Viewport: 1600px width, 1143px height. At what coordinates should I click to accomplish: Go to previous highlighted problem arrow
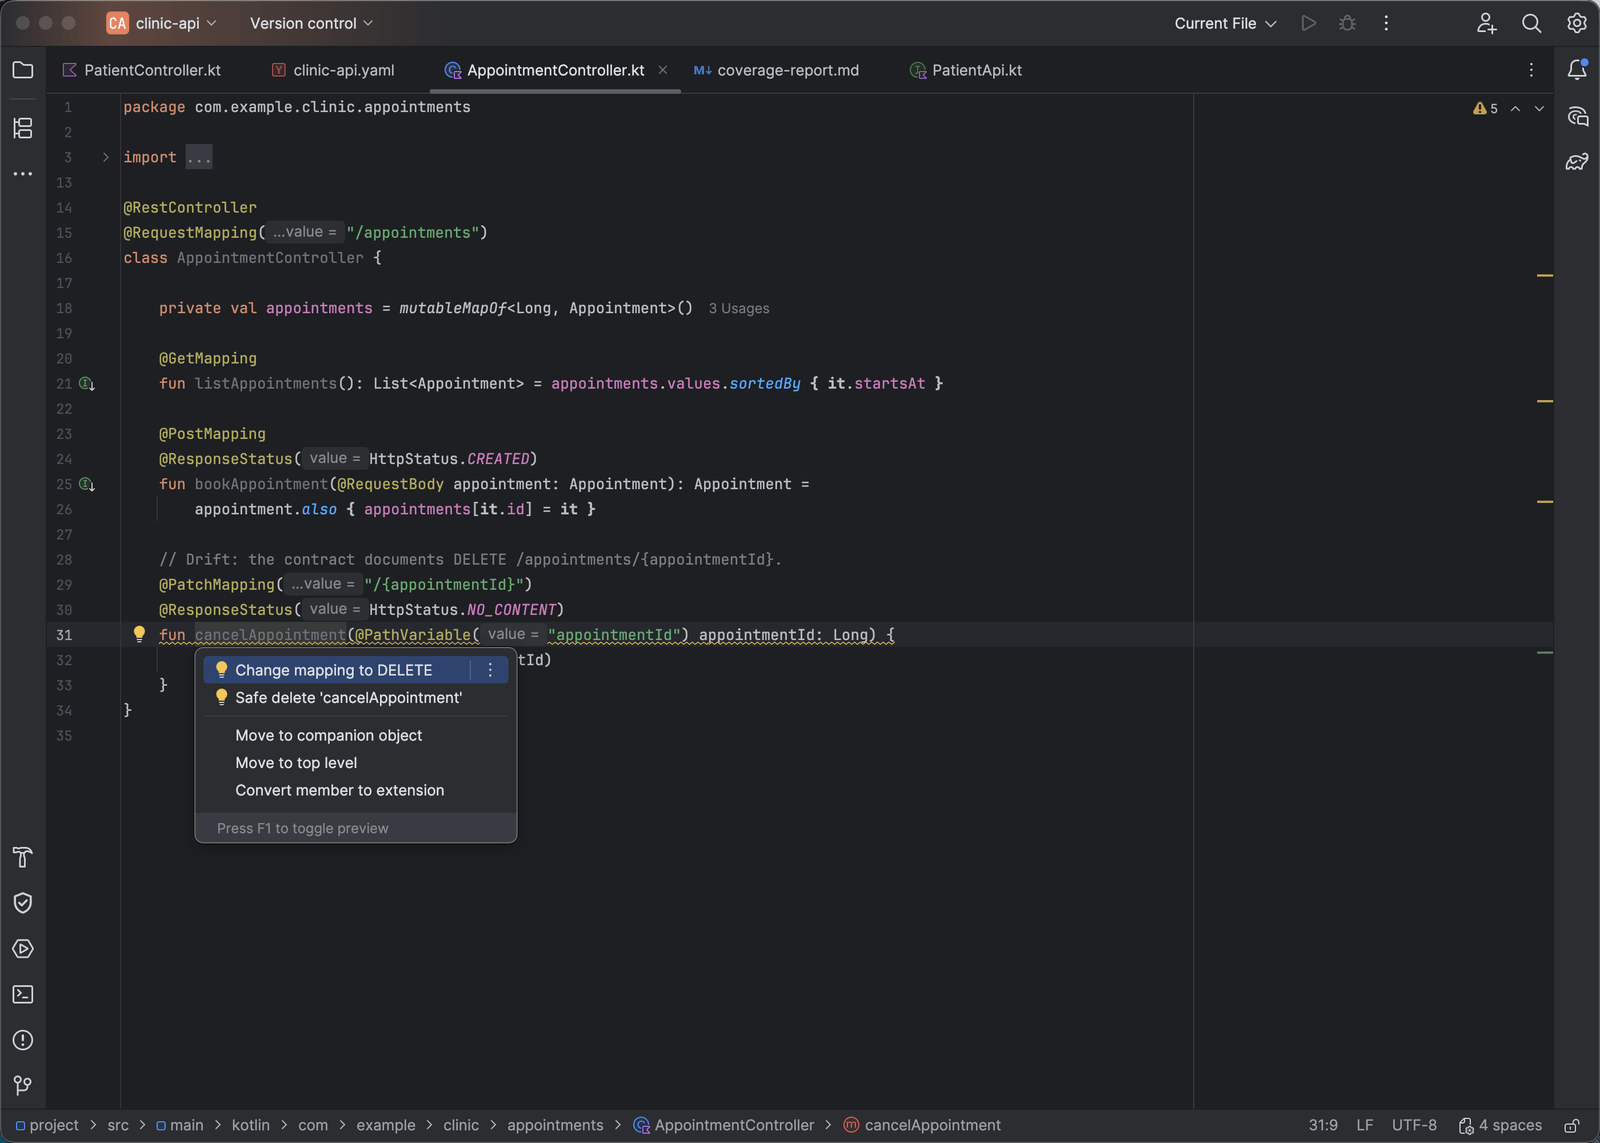point(1515,108)
